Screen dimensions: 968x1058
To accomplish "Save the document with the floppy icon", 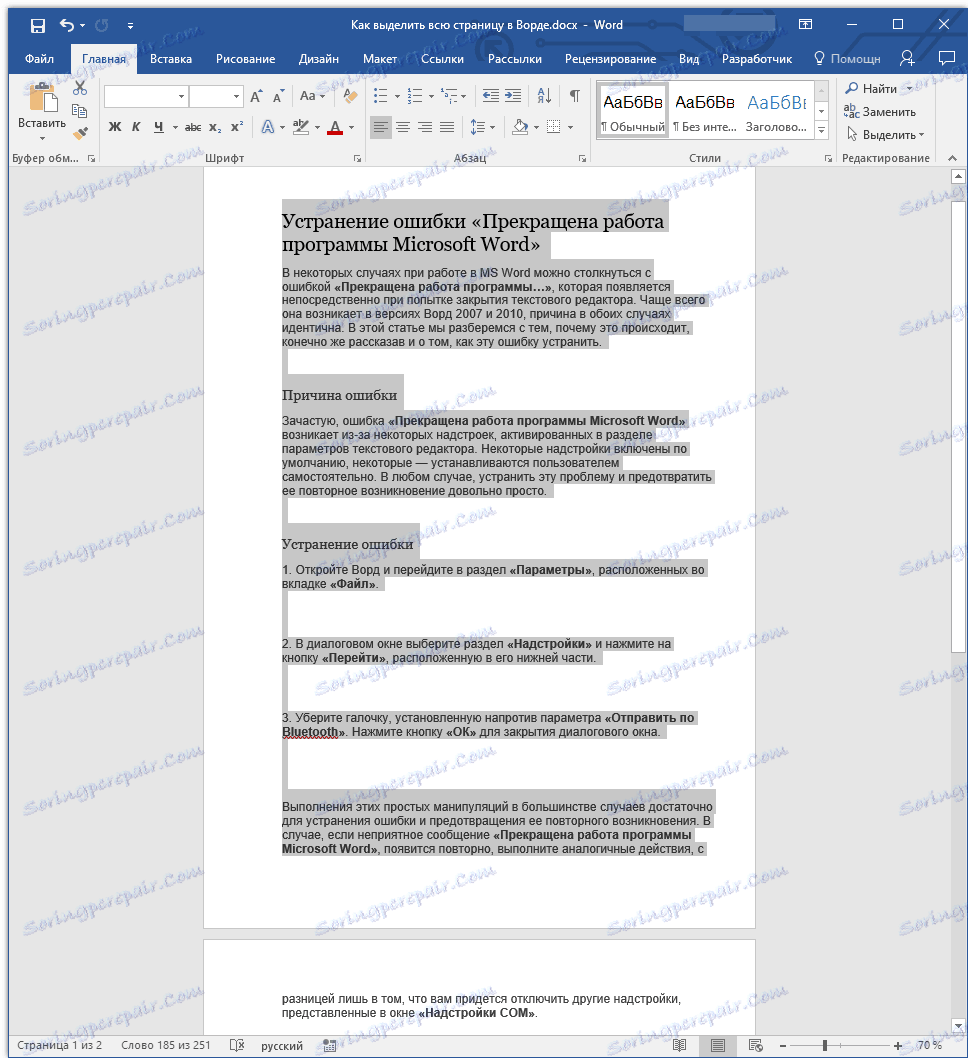I will coord(38,26).
